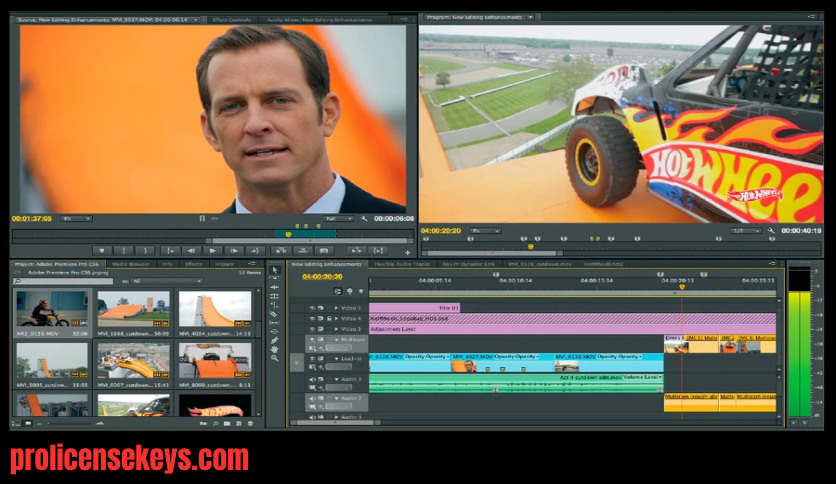This screenshot has height=484, width=836.
Task: Select the Rolling Edit tool
Action: coord(274,296)
